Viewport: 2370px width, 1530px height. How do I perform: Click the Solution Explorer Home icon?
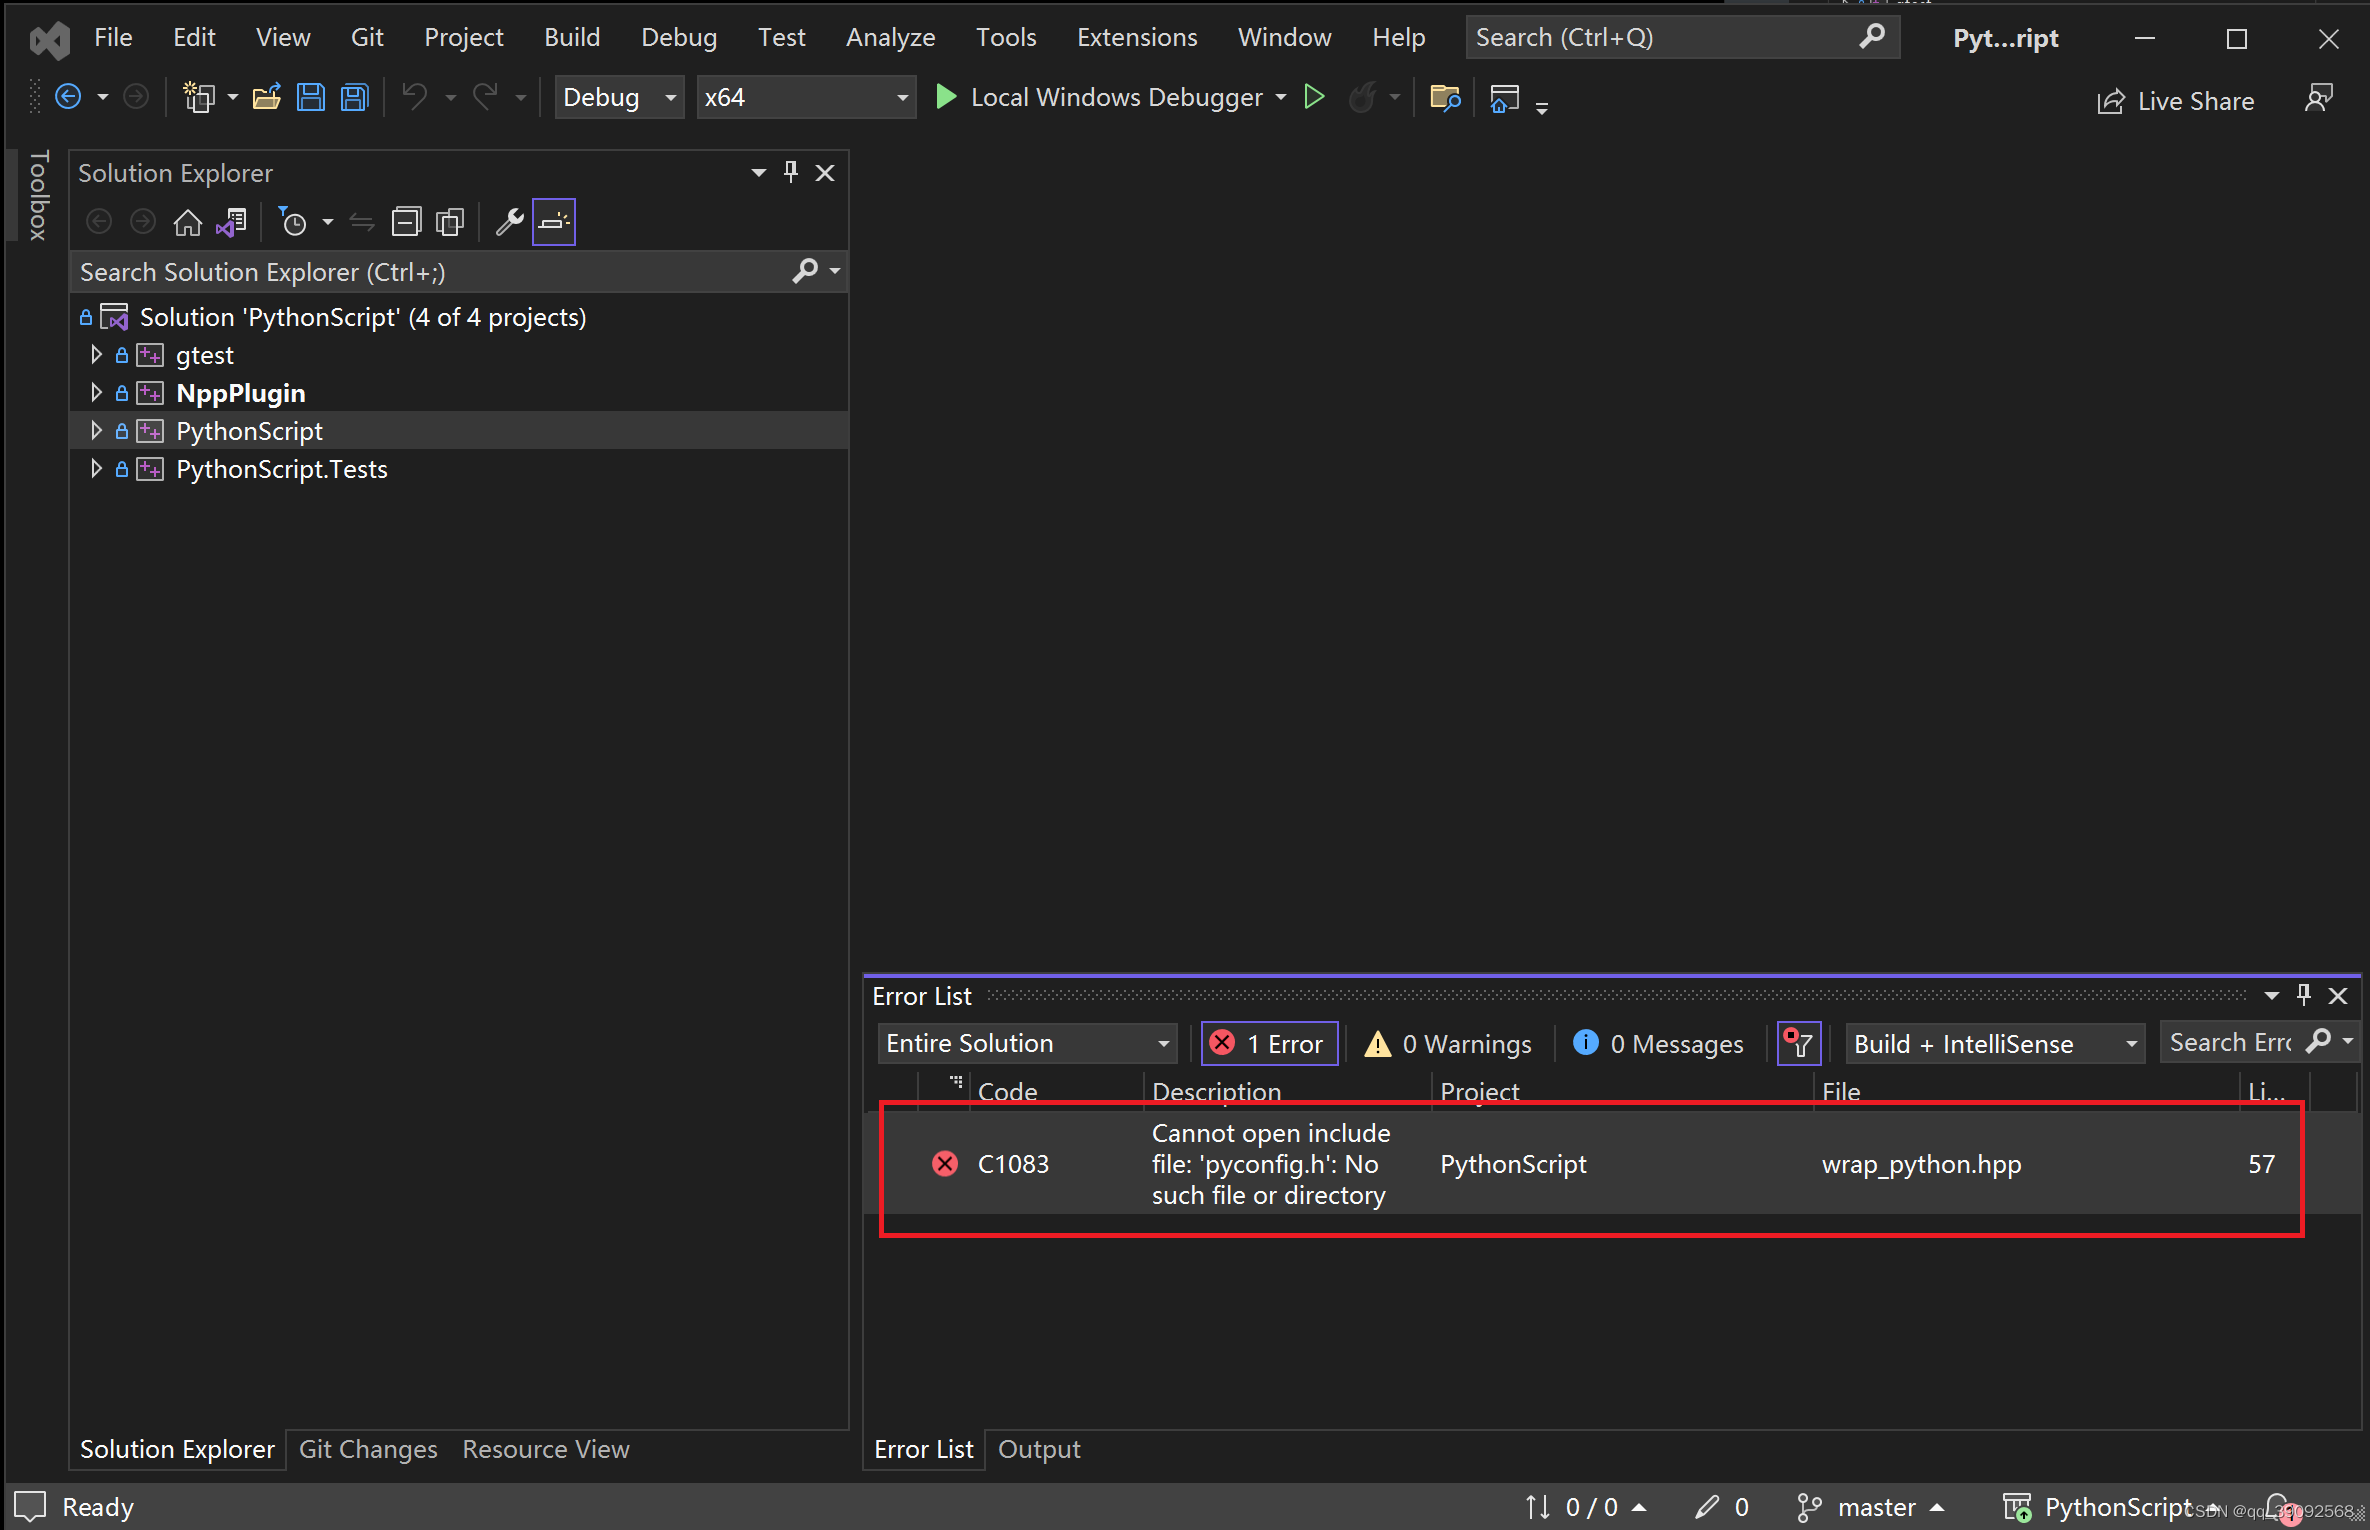[x=187, y=222]
